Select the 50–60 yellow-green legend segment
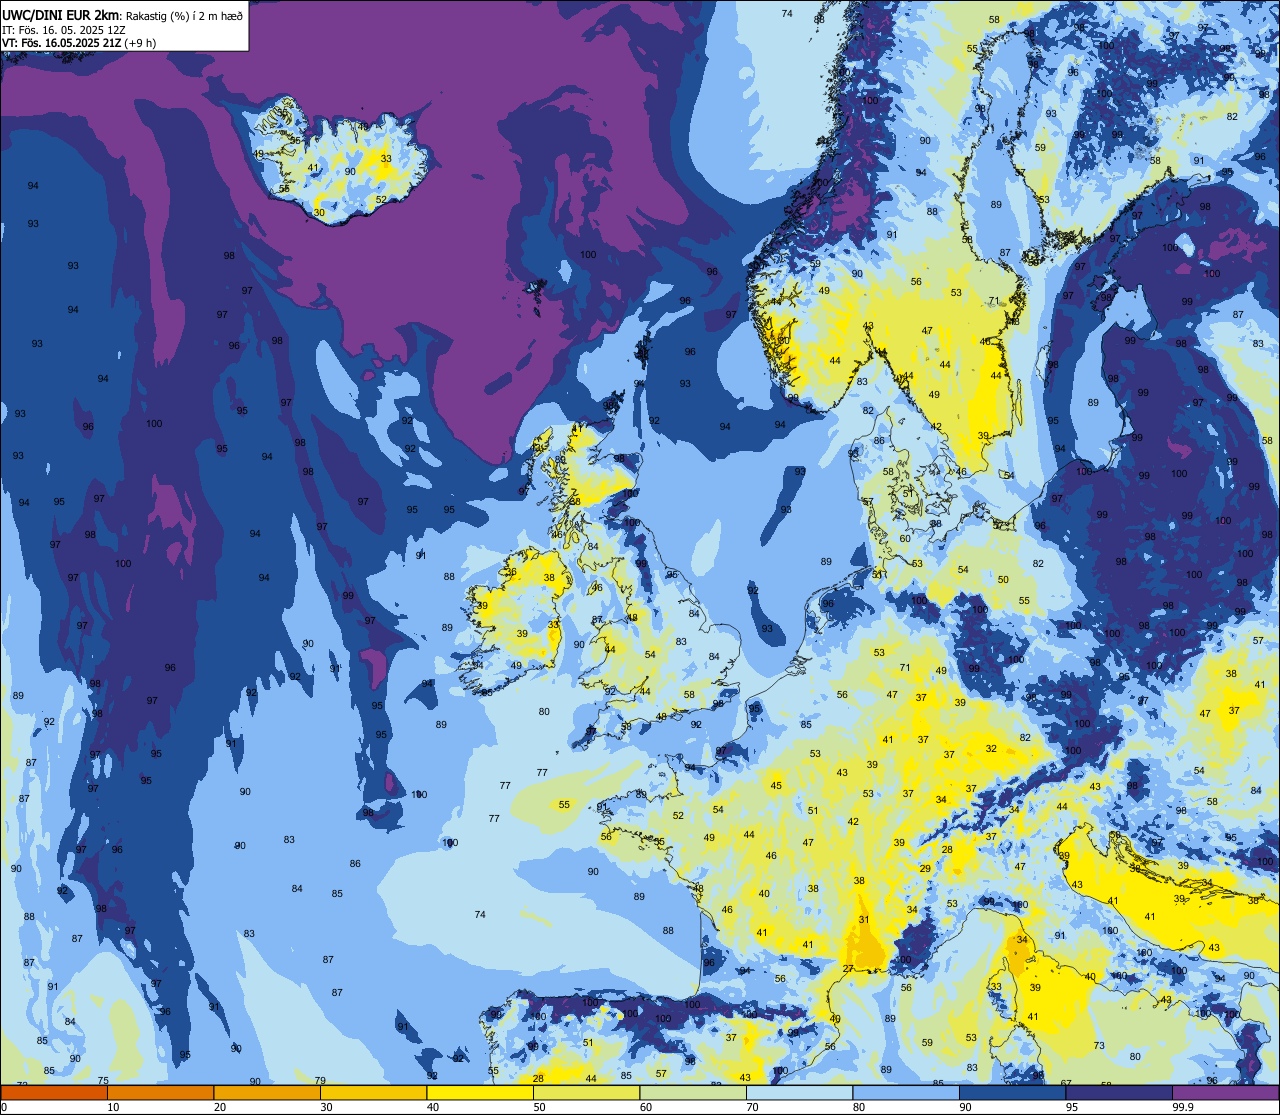The image size is (1280, 1115). click(586, 1092)
